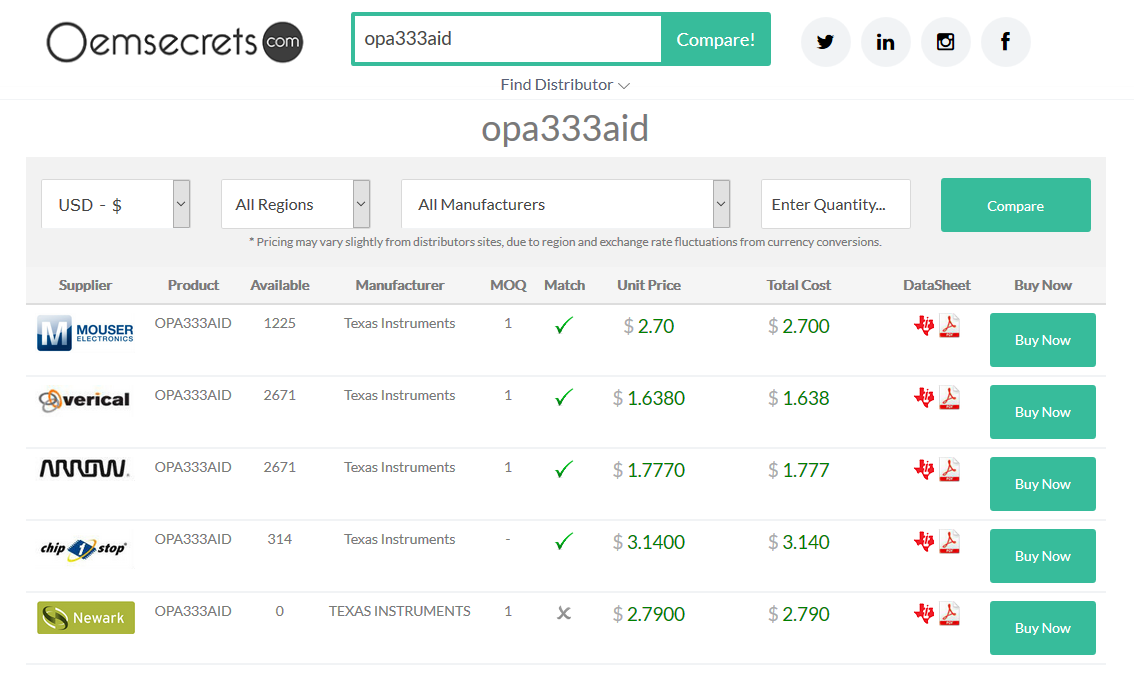
Task: Click Buy Now for Verical
Action: 1042,412
